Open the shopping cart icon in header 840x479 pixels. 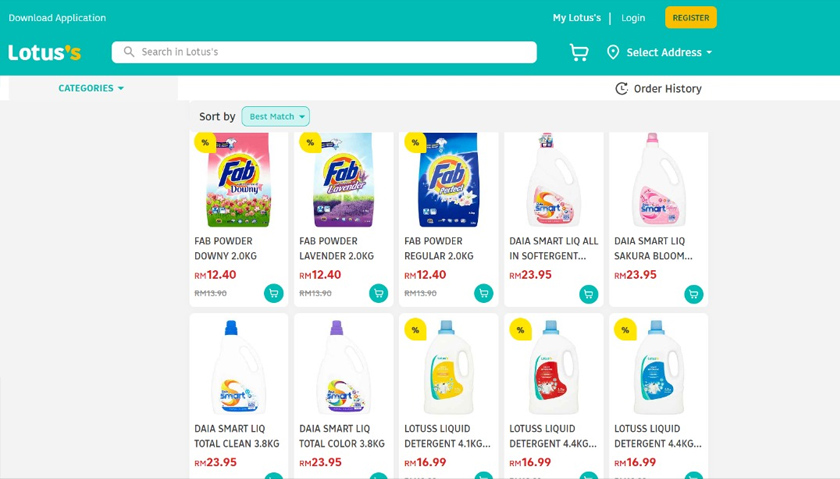click(x=579, y=52)
